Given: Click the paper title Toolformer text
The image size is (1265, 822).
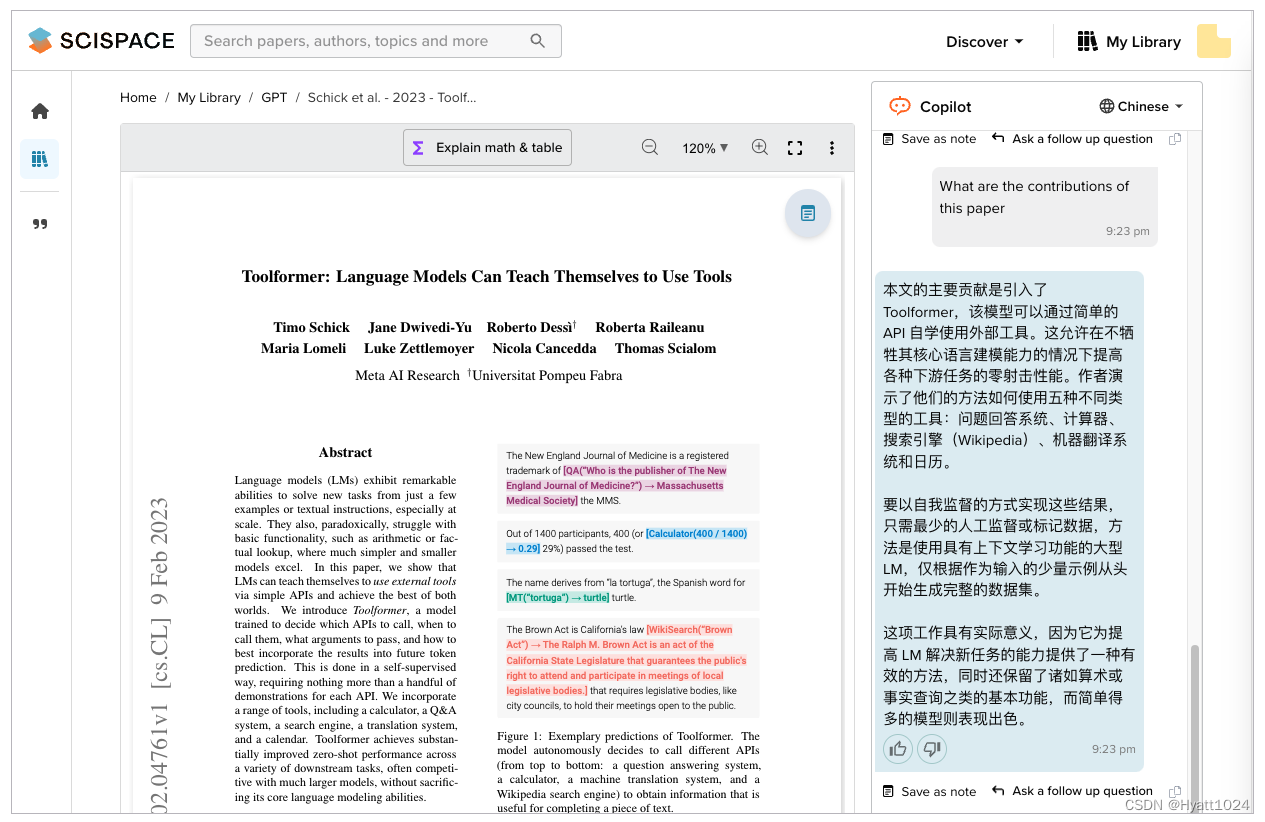Looking at the screenshot, I should (x=487, y=276).
